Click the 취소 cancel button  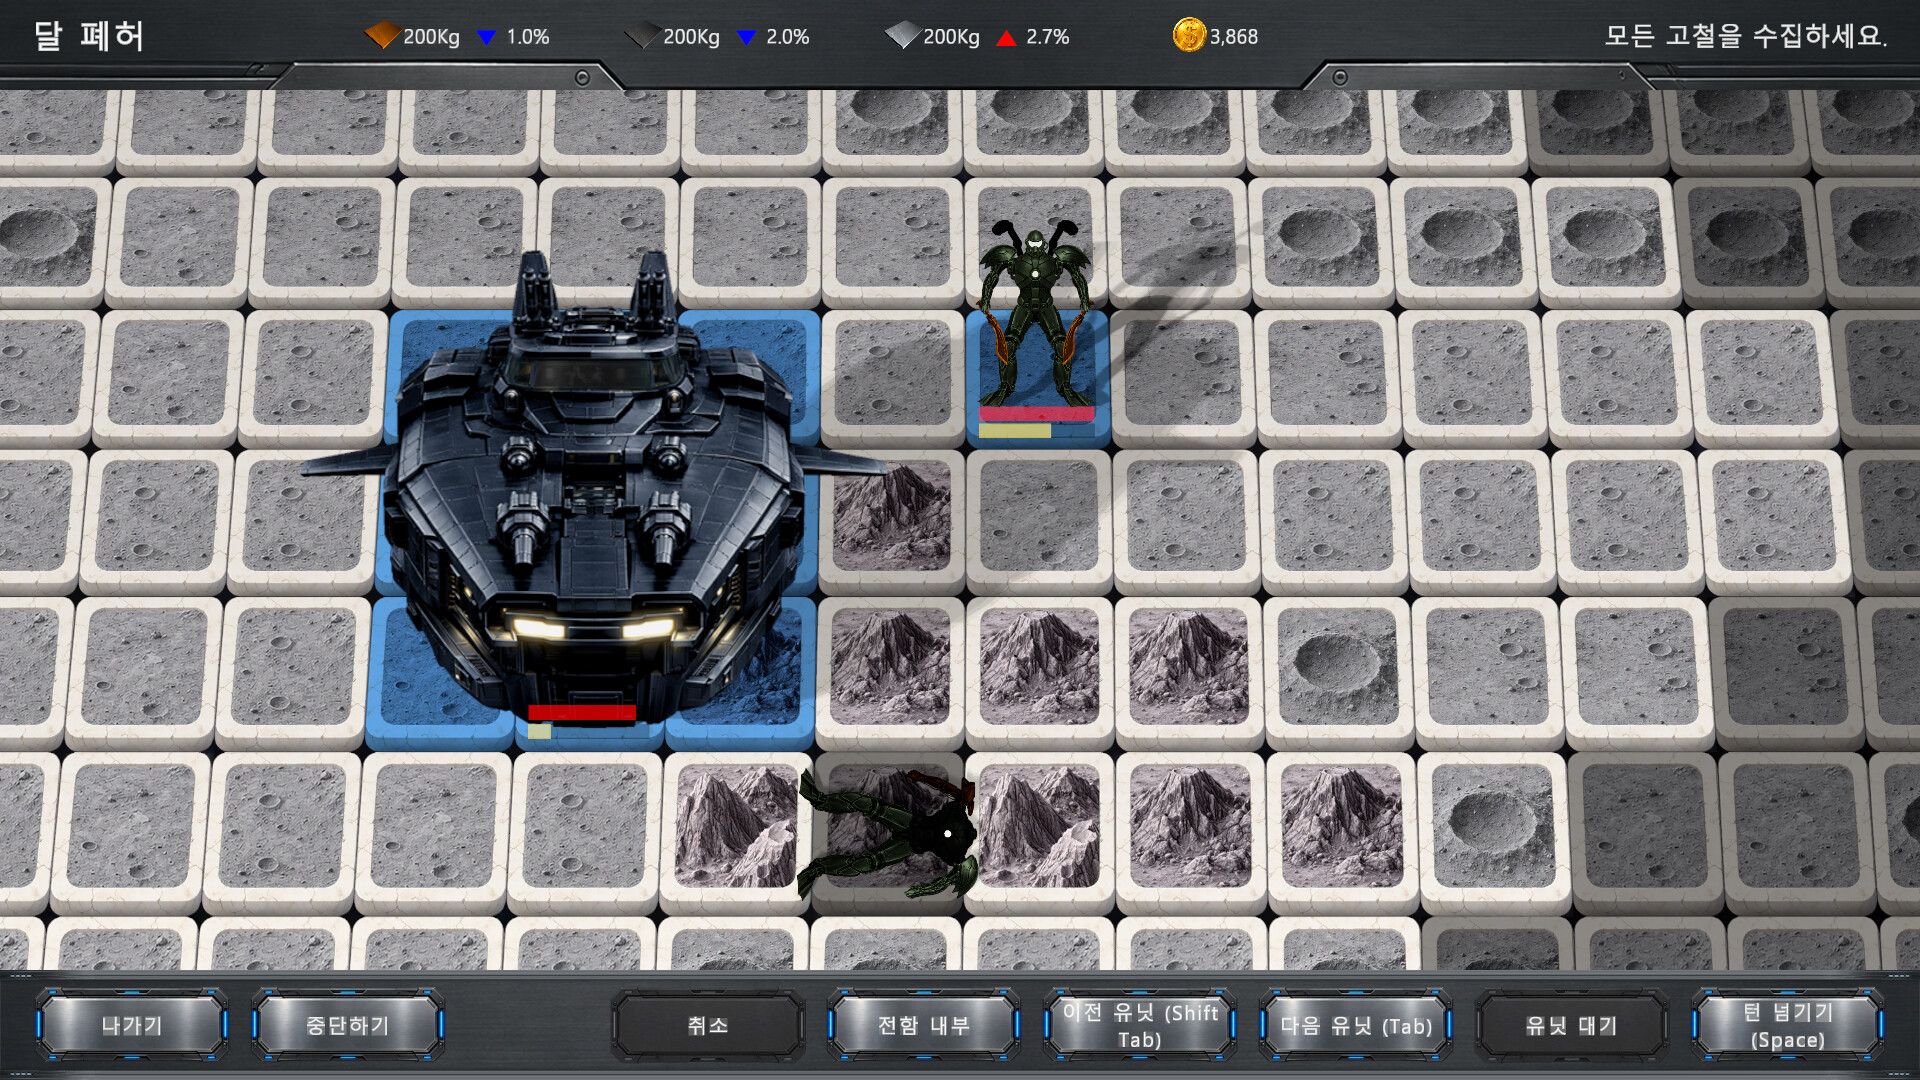[x=708, y=1025]
